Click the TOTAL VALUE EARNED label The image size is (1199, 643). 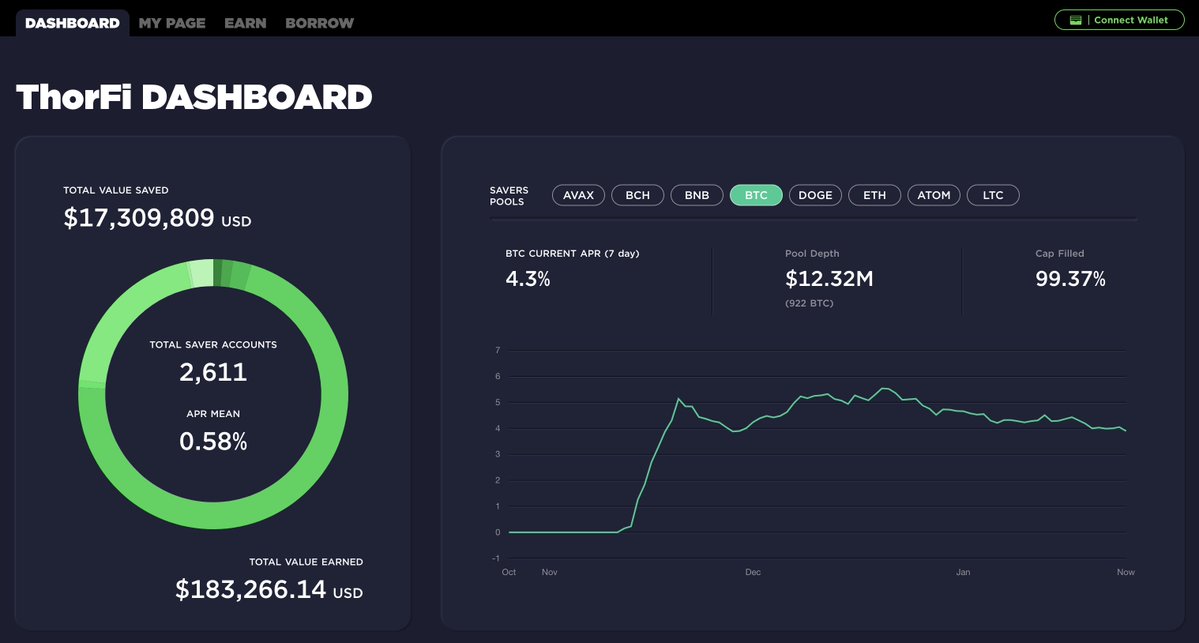306,562
